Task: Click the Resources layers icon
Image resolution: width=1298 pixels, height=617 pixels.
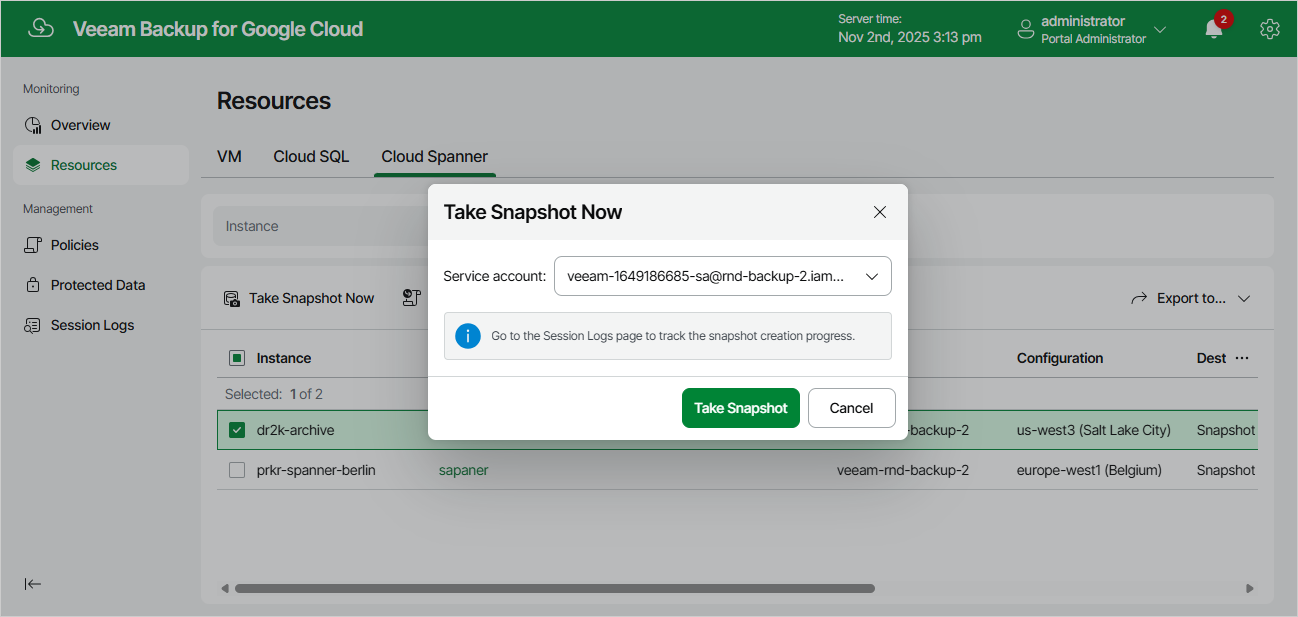Action: pyautogui.click(x=33, y=165)
